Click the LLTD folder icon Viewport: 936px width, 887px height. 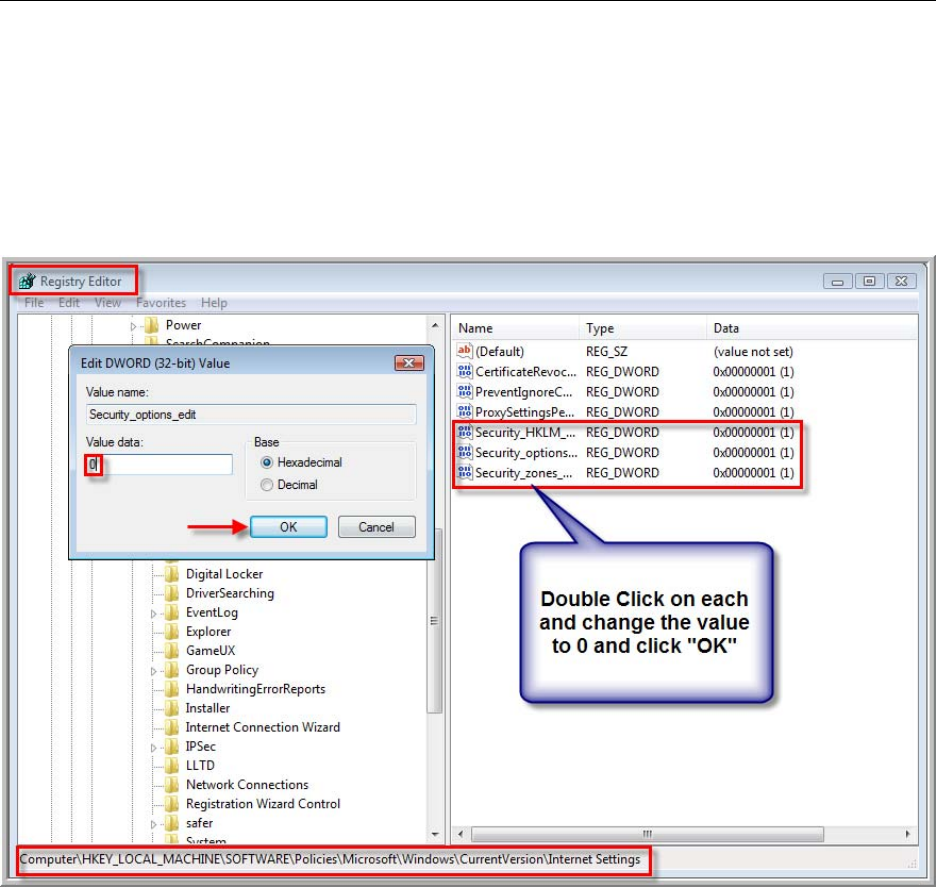click(172, 765)
